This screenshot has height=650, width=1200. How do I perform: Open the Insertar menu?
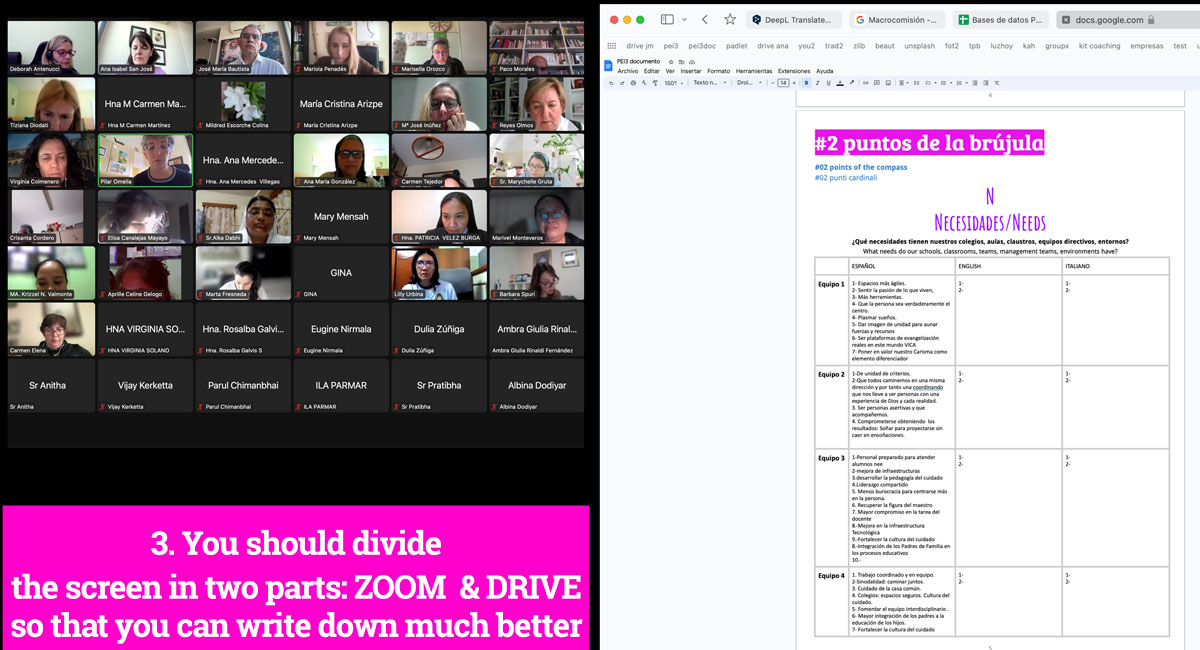pos(691,71)
